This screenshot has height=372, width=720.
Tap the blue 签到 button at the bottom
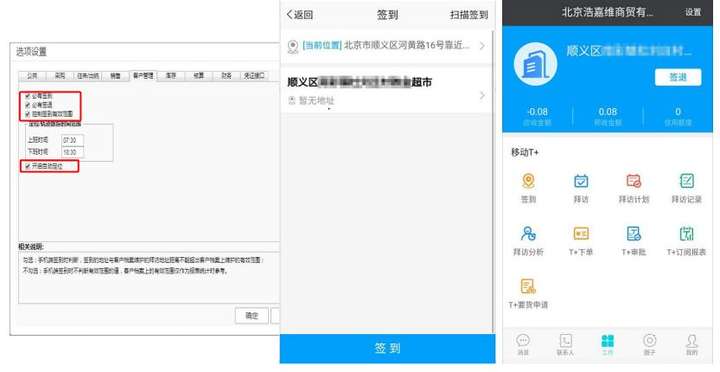tap(388, 349)
